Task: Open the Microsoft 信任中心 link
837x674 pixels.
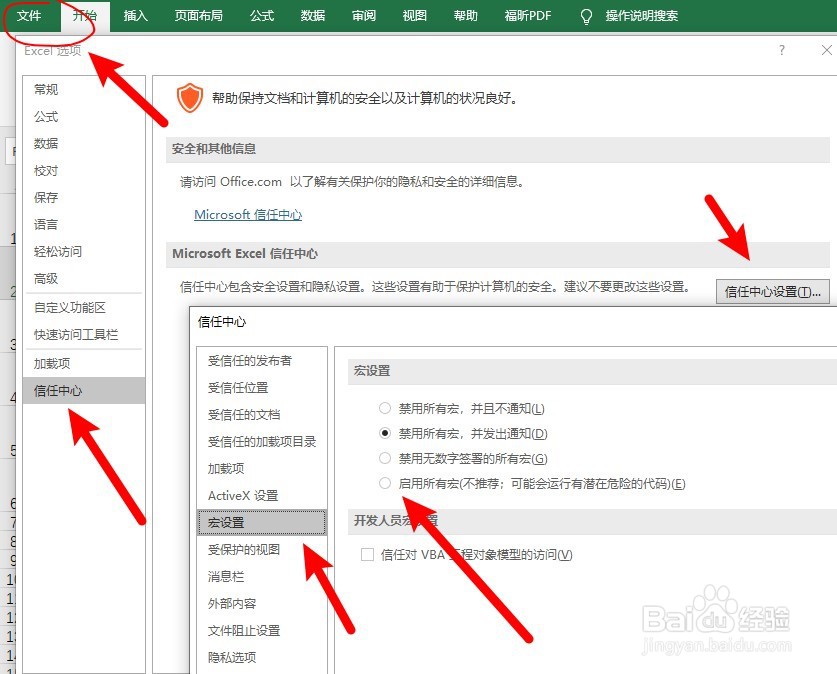Action: (248, 215)
